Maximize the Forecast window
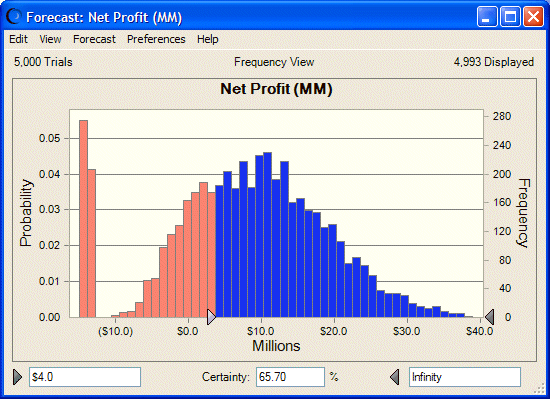This screenshot has height=399, width=550. (x=510, y=16)
